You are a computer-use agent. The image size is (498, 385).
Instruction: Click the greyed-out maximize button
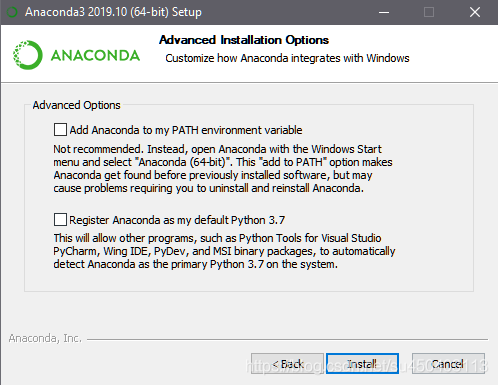click(429, 12)
